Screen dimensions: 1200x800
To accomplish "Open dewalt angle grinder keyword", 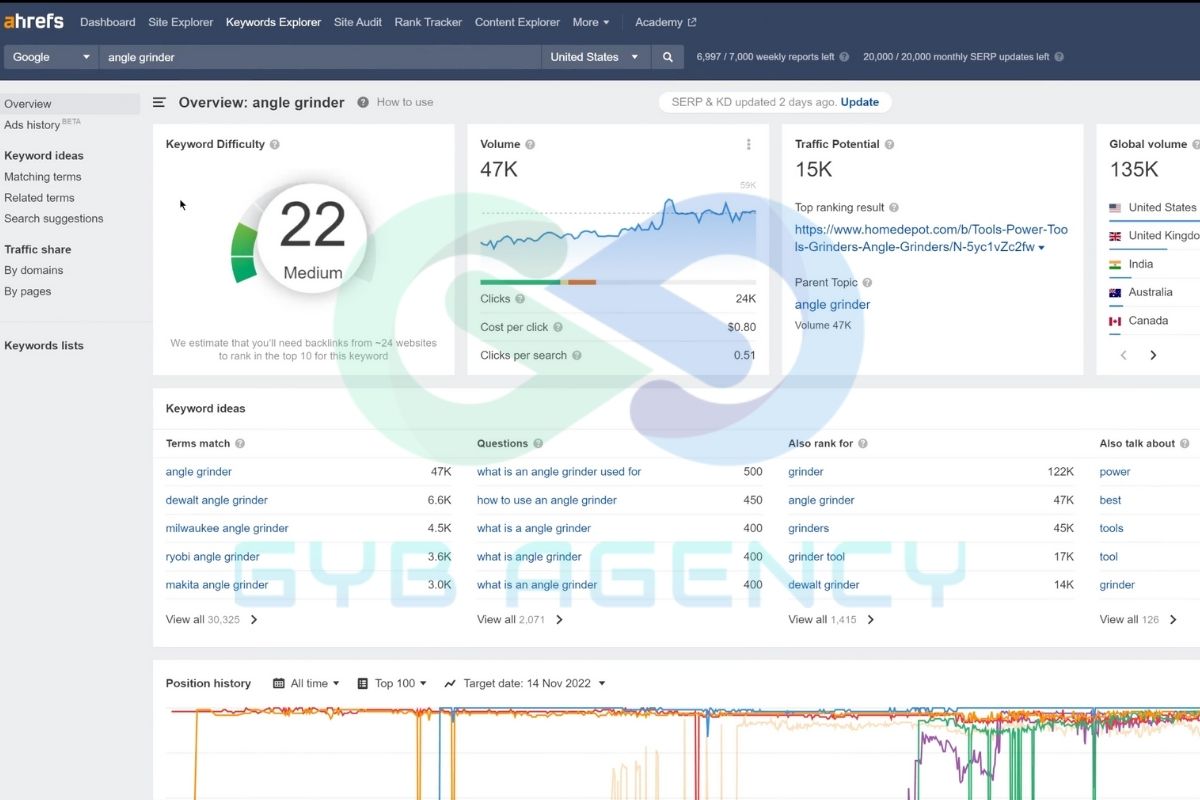I will click(x=217, y=500).
